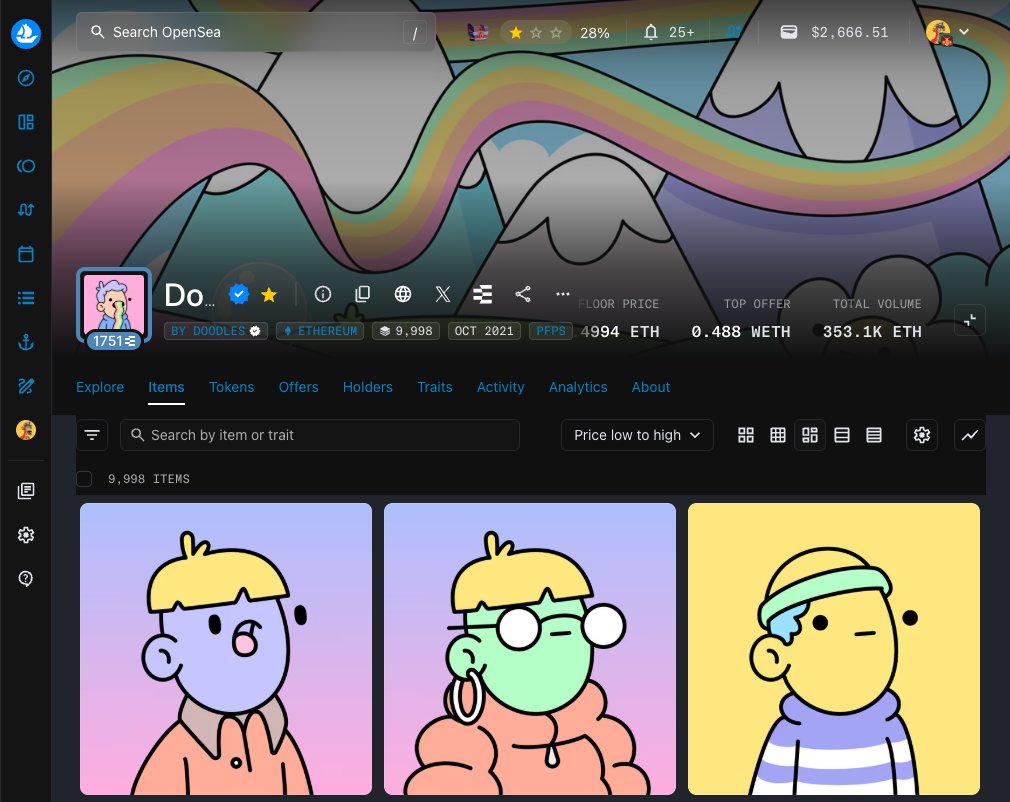Open the view settings gear
Image resolution: width=1010 pixels, height=802 pixels.
pos(922,435)
